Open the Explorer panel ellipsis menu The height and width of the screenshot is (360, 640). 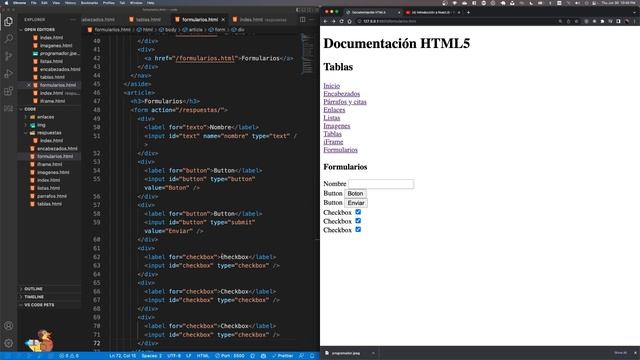(x=73, y=20)
